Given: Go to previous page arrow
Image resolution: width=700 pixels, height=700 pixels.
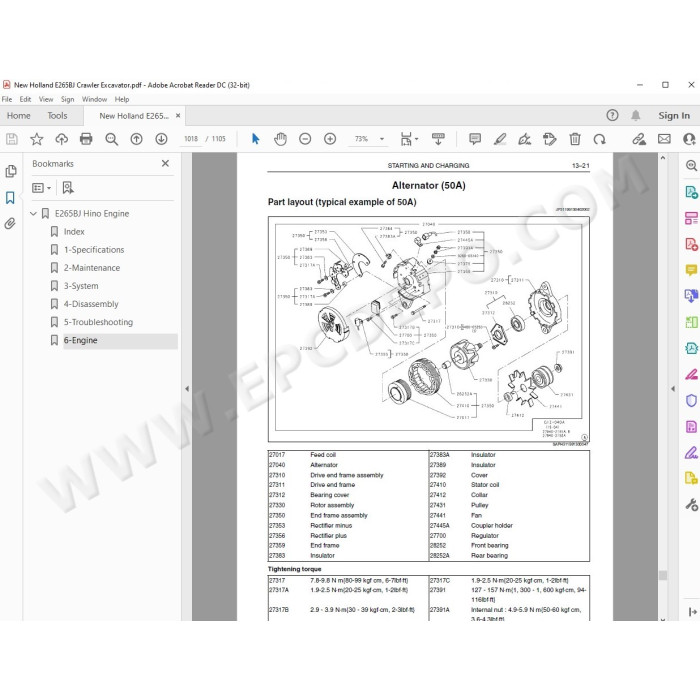Looking at the screenshot, I should 137,139.
